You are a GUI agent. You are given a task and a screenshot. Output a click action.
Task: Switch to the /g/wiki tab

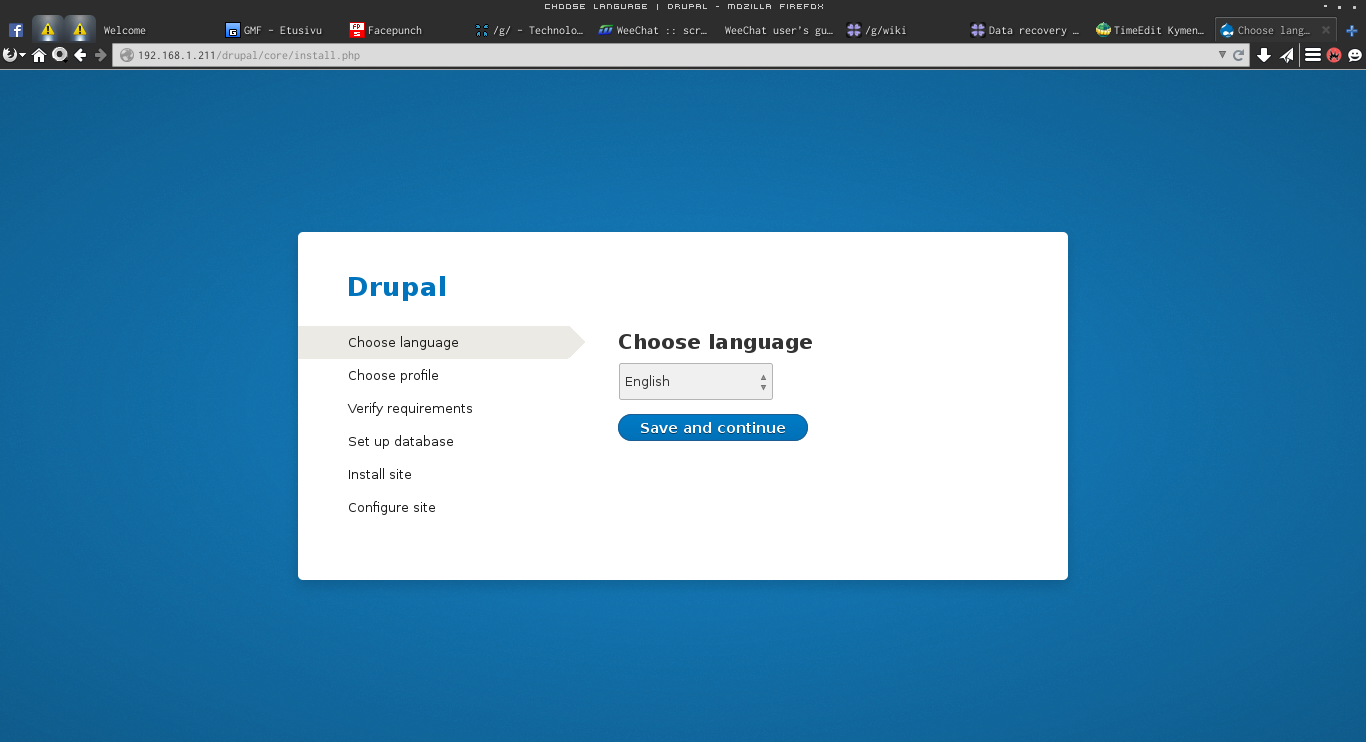tap(901, 30)
